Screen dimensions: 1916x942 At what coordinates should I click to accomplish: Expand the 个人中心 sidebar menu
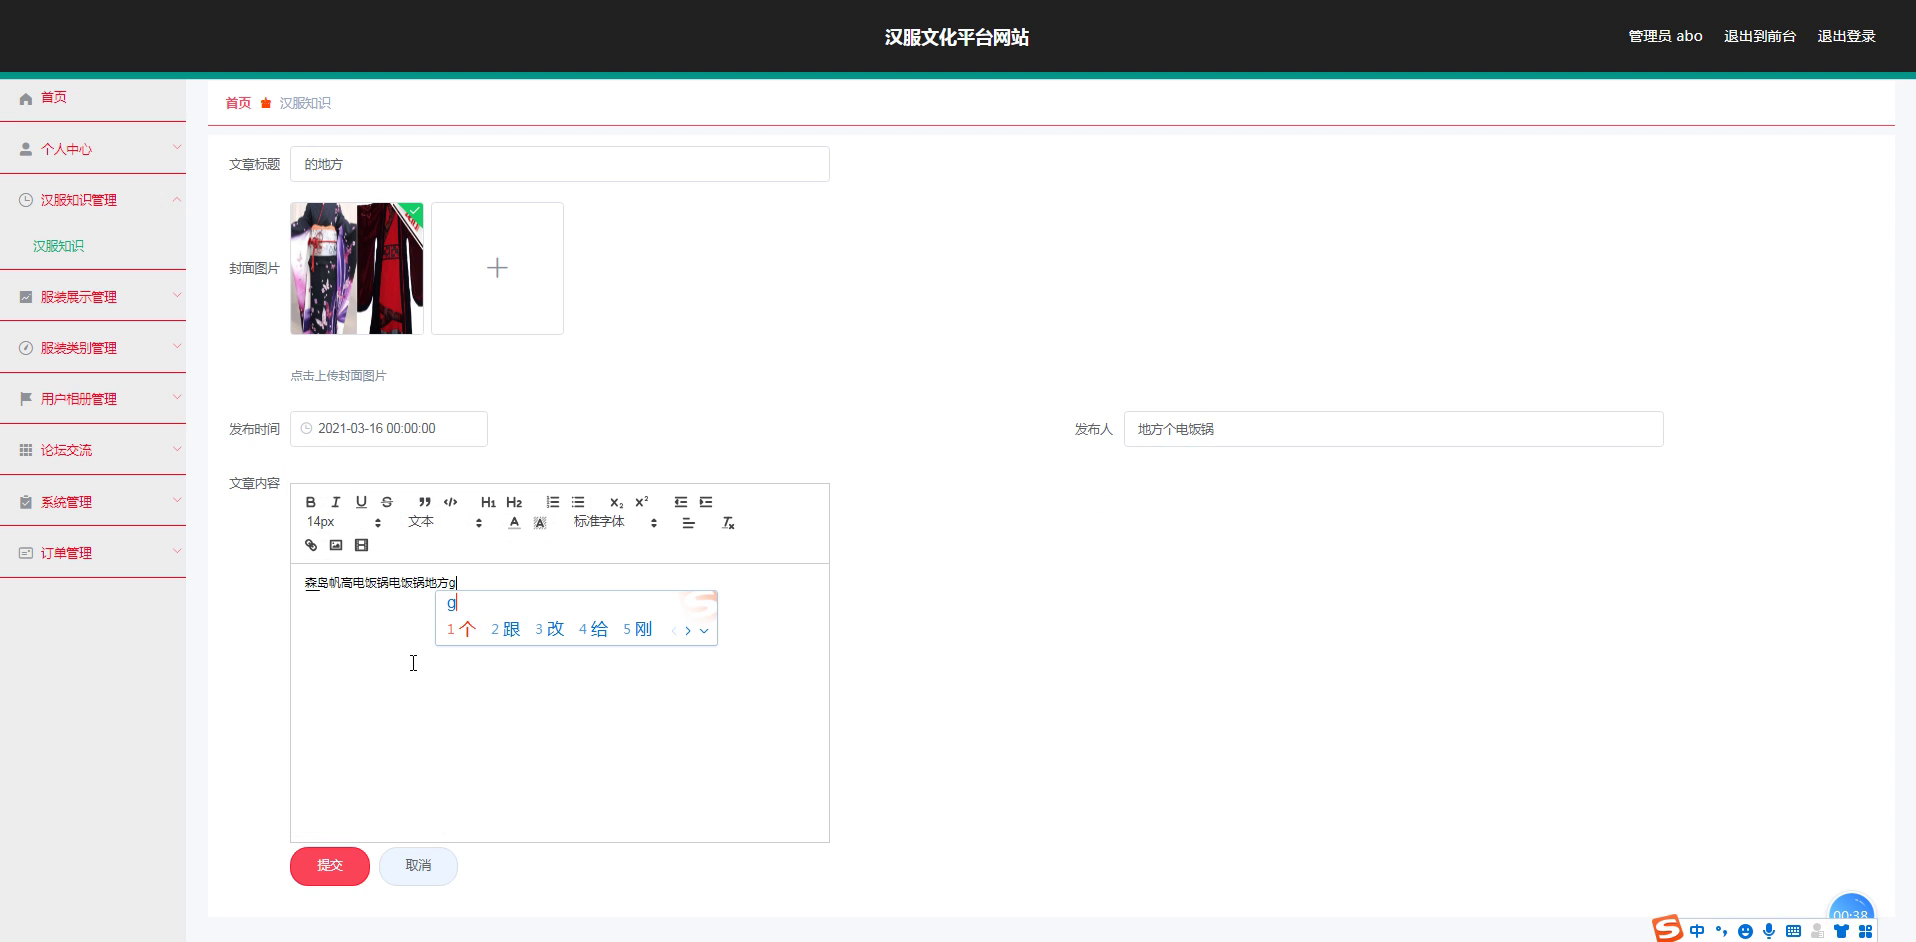coord(93,149)
